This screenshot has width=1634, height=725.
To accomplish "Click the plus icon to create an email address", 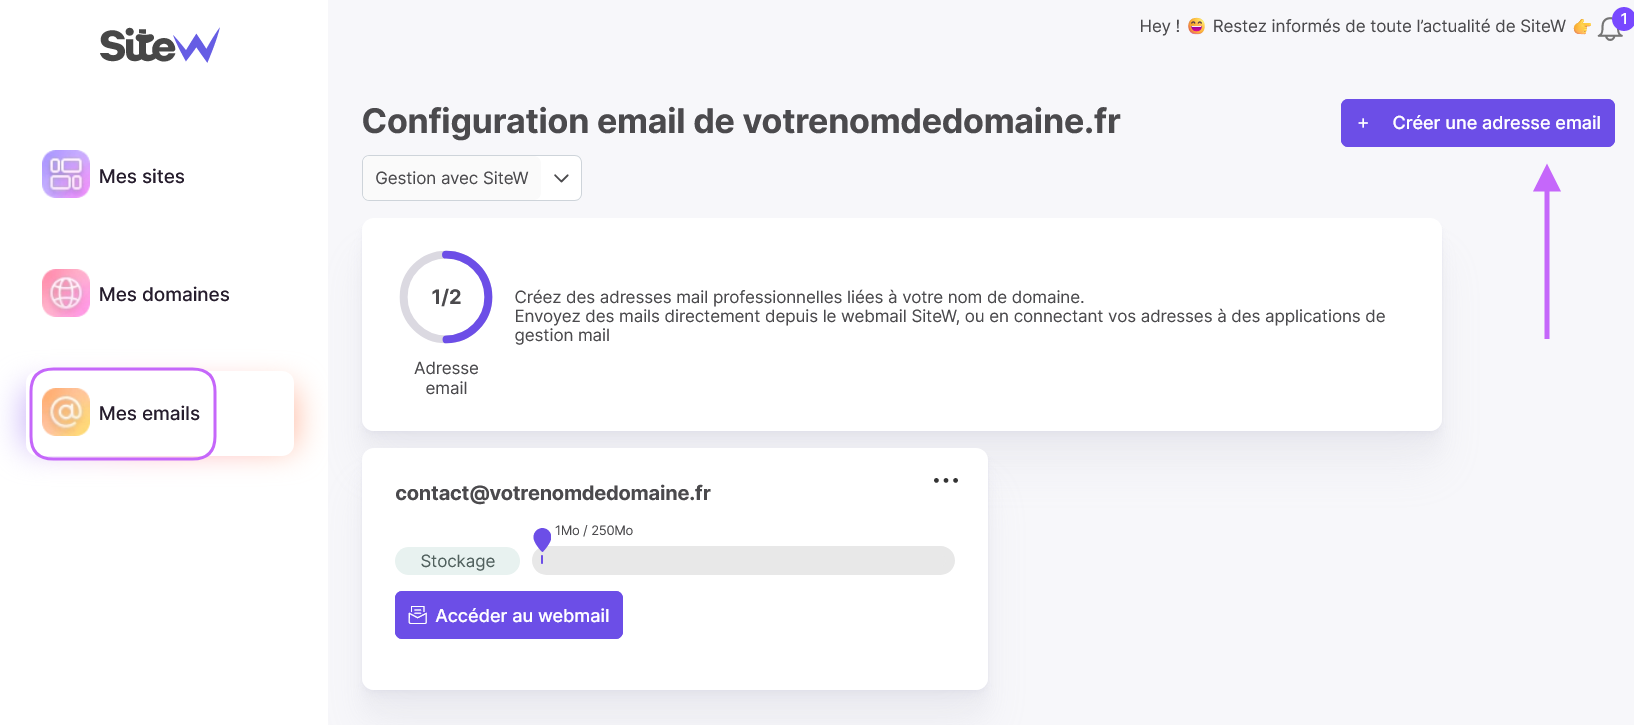I will (x=1363, y=123).
